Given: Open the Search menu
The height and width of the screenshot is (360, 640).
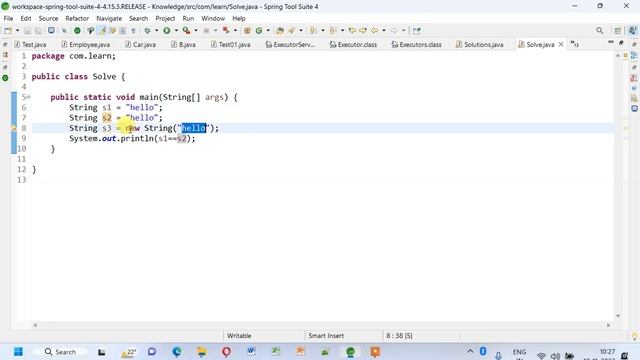Looking at the screenshot, I should coord(138,18).
